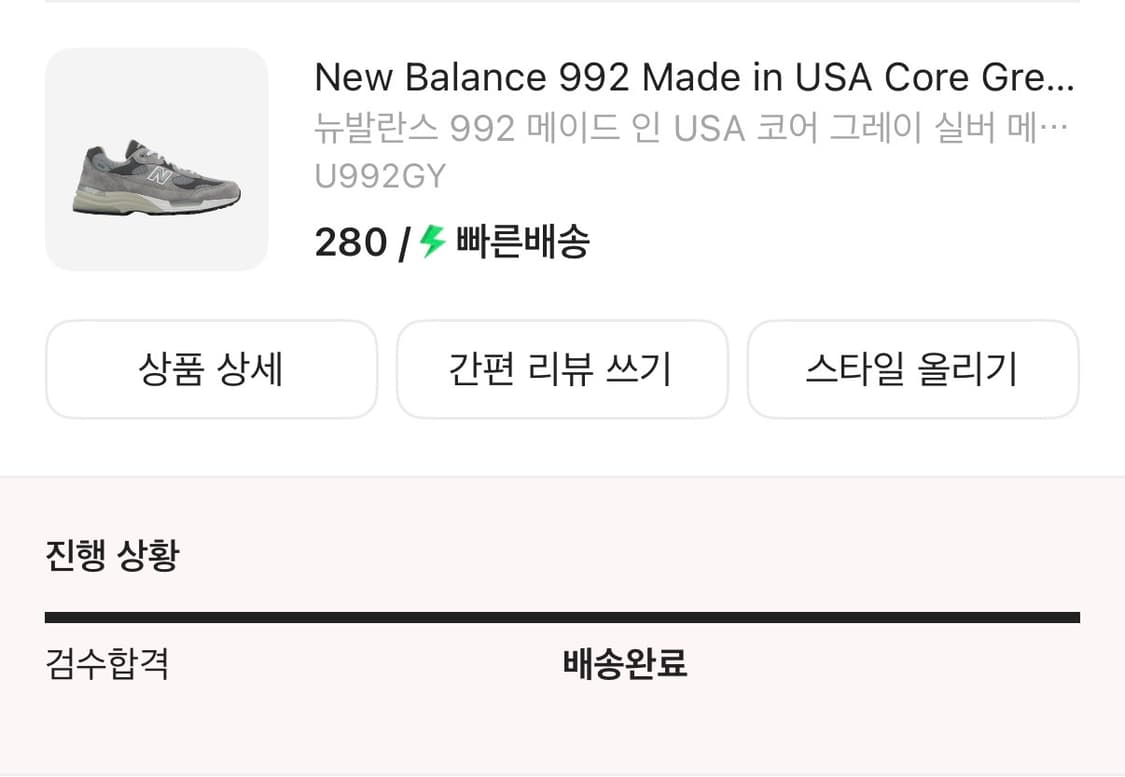Click the green lightning fast delivery icon
The height and width of the screenshot is (777, 1125).
[431, 240]
